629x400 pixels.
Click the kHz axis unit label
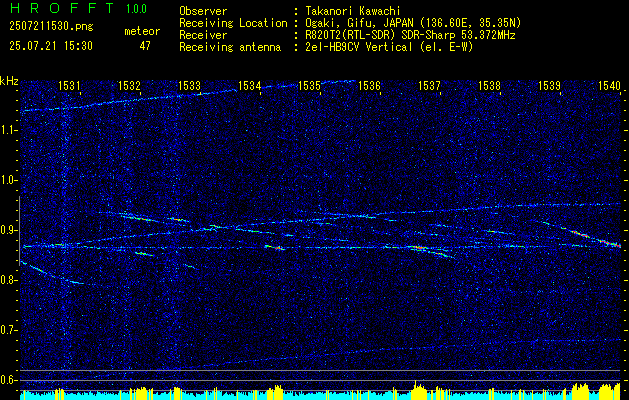(x=9, y=81)
